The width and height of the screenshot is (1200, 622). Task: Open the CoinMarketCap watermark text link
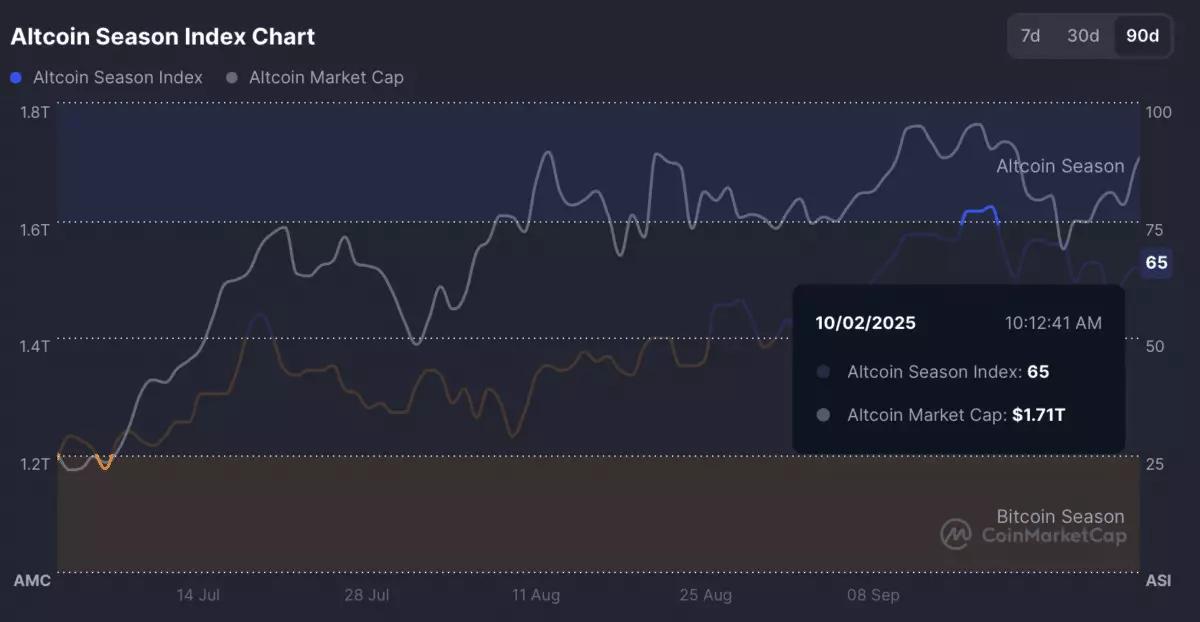[x=1054, y=536]
